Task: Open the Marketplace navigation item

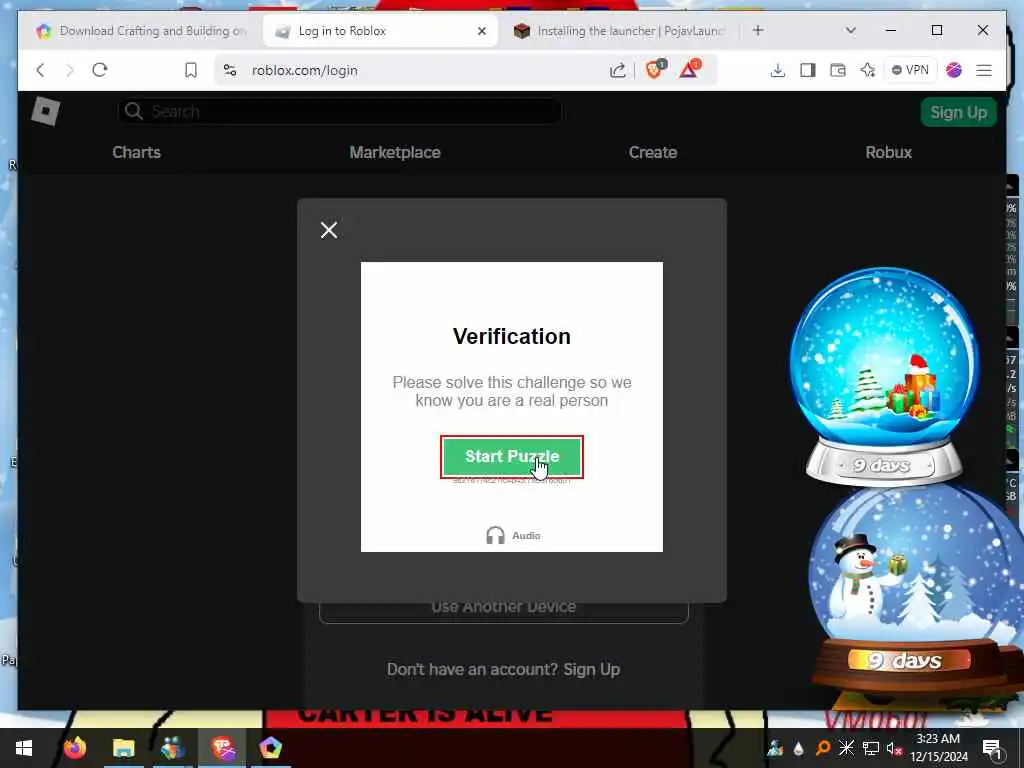Action: (395, 152)
